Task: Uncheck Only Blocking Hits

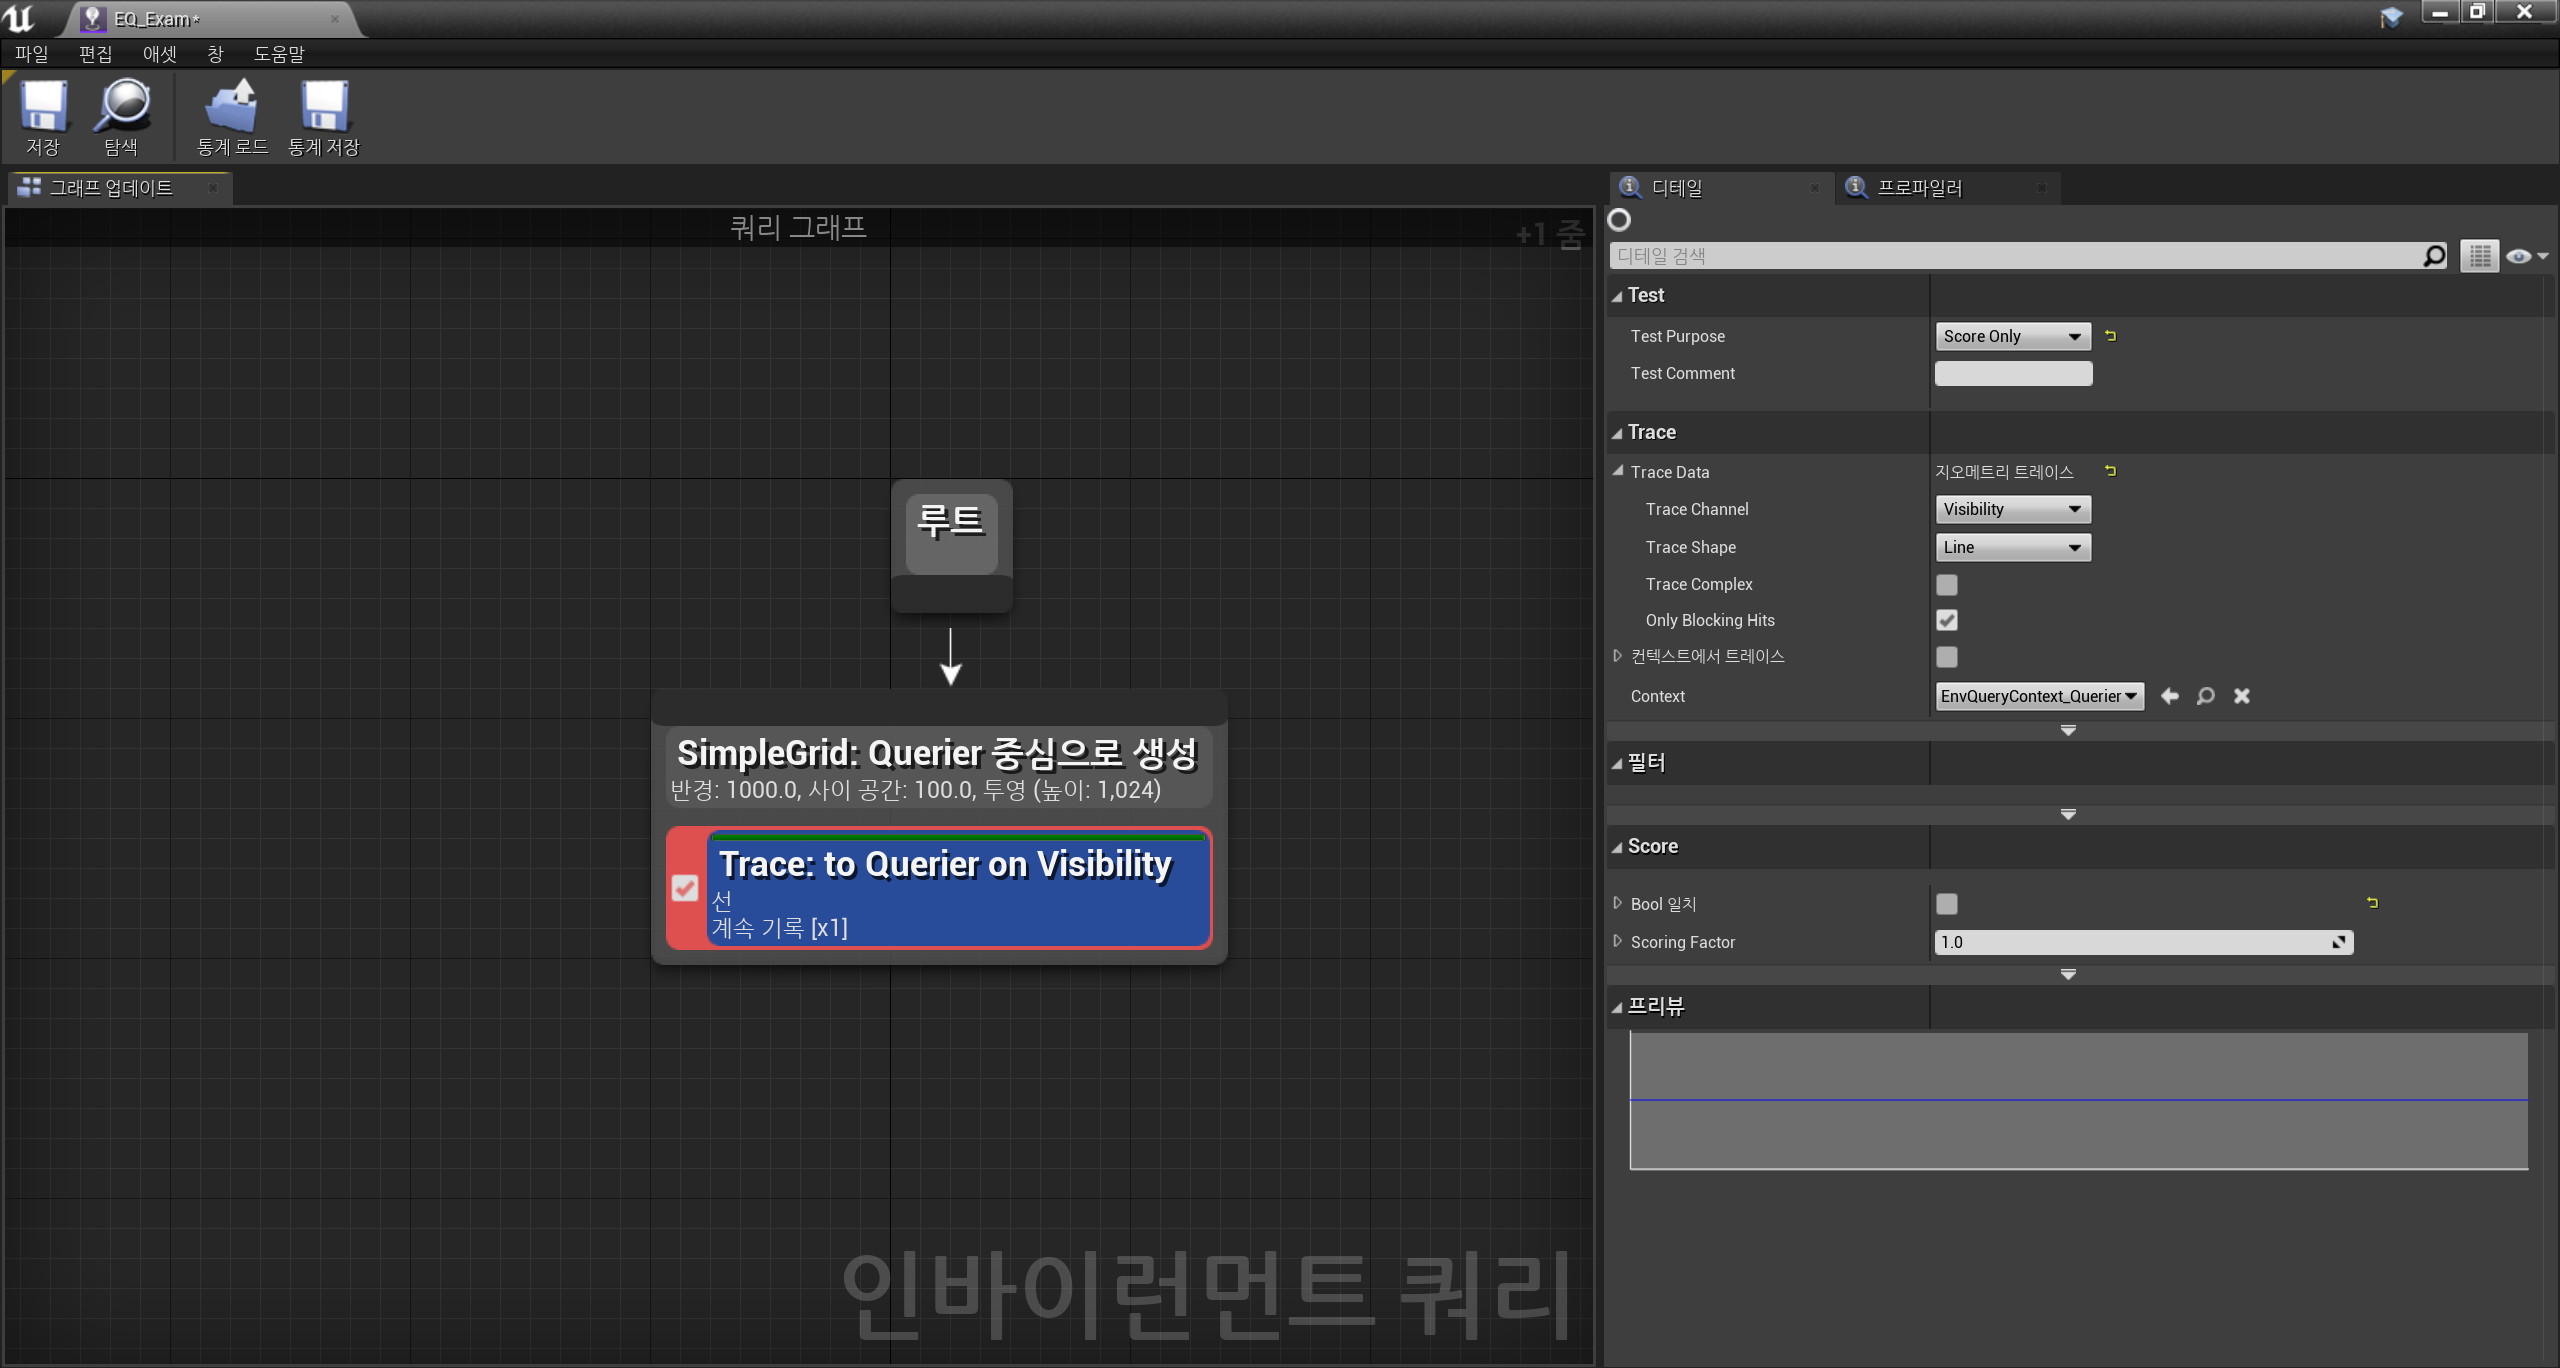Action: pyautogui.click(x=1946, y=620)
